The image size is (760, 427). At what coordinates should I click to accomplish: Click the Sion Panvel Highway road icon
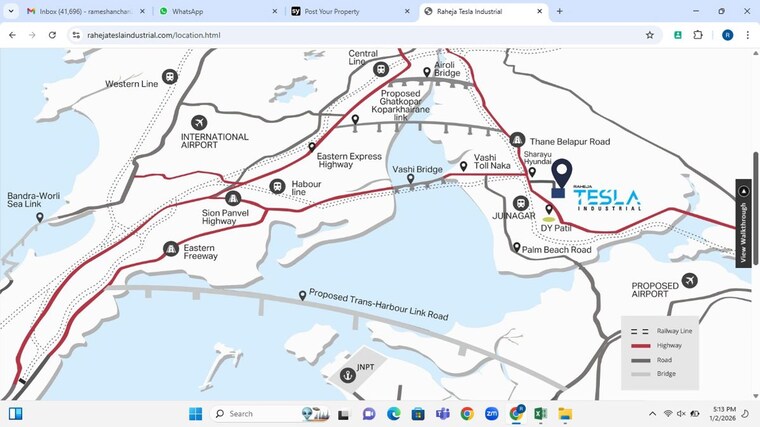(x=233, y=198)
